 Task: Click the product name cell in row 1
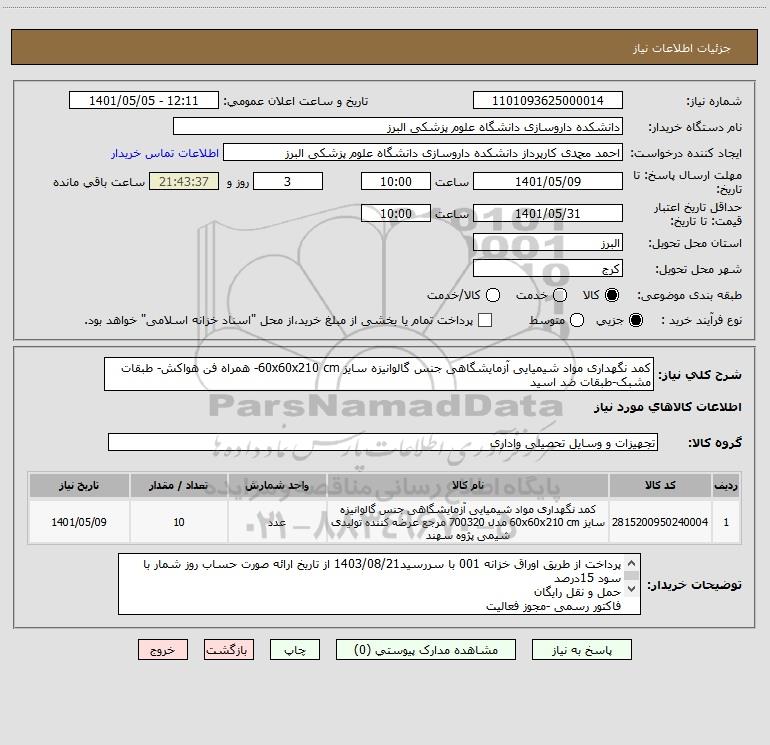(x=468, y=522)
